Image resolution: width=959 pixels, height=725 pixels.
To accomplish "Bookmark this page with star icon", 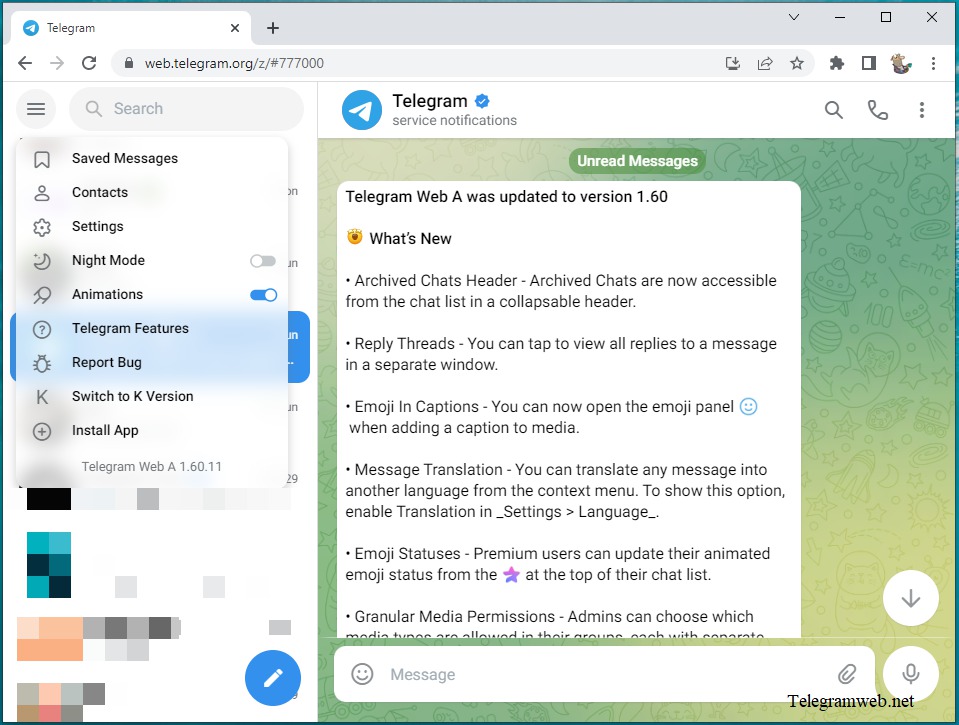I will [x=796, y=63].
